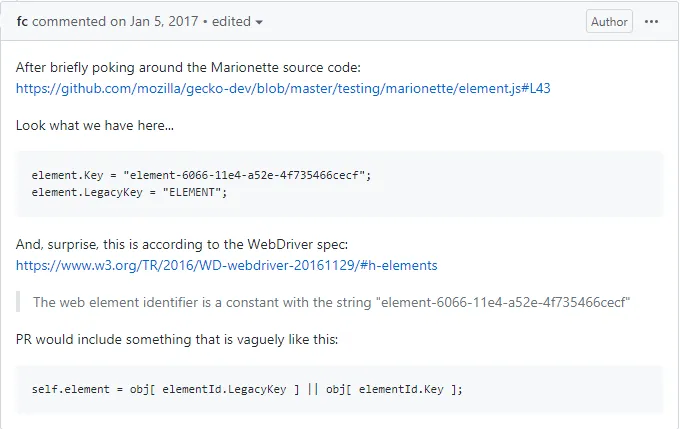Viewport: 680px width, 429px height.
Task: Open the three-dot comment options menu
Action: point(652,21)
